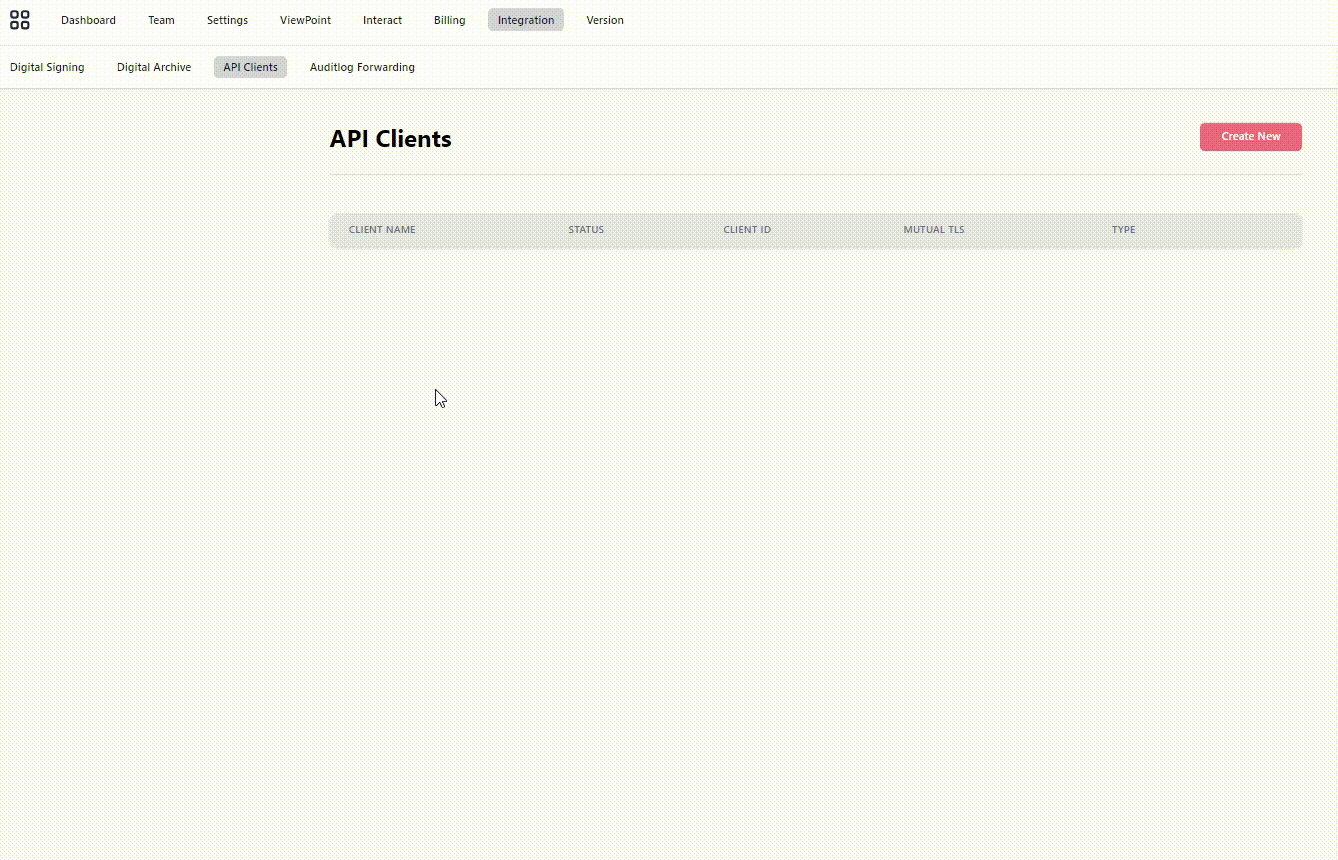Image resolution: width=1338 pixels, height=860 pixels.
Task: Select the API Clients tab
Action: pyautogui.click(x=250, y=67)
